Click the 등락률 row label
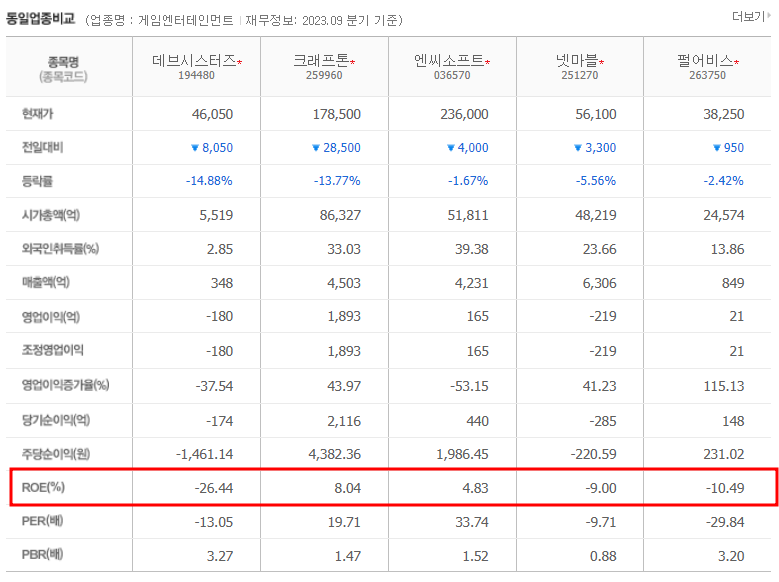The width and height of the screenshot is (779, 582). pyautogui.click(x=37, y=181)
